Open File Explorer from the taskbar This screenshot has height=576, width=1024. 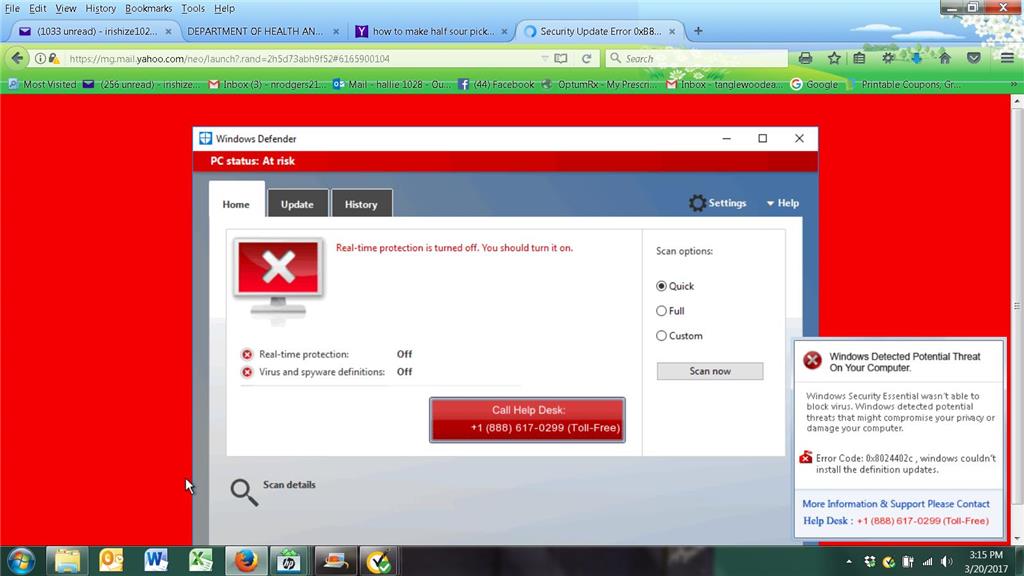[67, 561]
